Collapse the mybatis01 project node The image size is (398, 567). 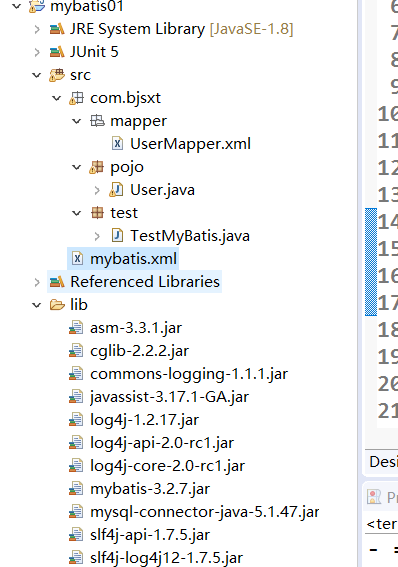tap(17, 6)
